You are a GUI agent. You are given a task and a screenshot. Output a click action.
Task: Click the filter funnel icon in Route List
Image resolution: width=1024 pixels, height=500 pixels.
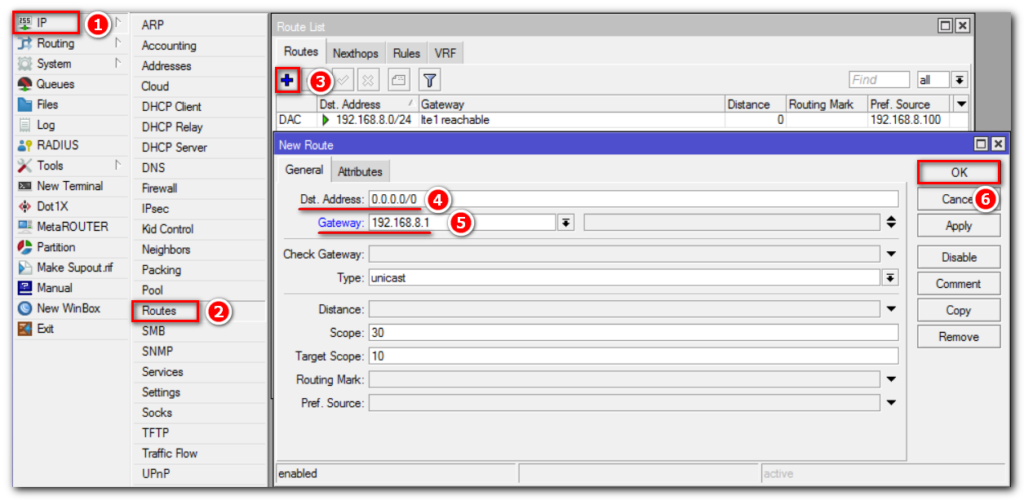pyautogui.click(x=429, y=80)
